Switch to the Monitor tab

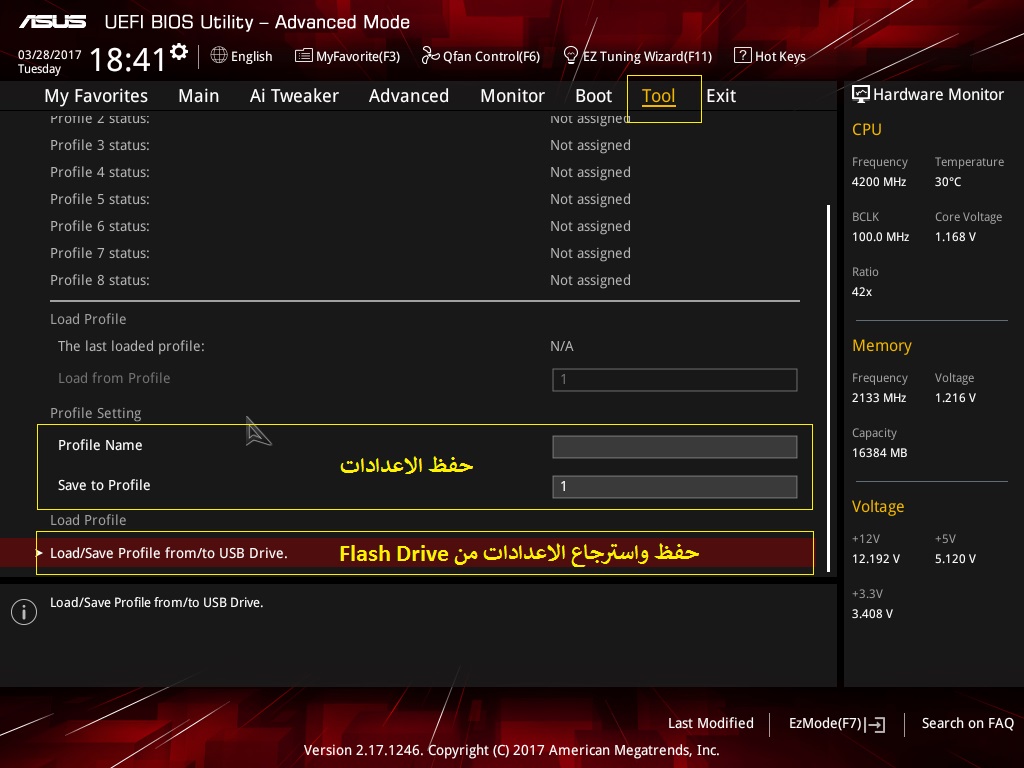pos(512,96)
